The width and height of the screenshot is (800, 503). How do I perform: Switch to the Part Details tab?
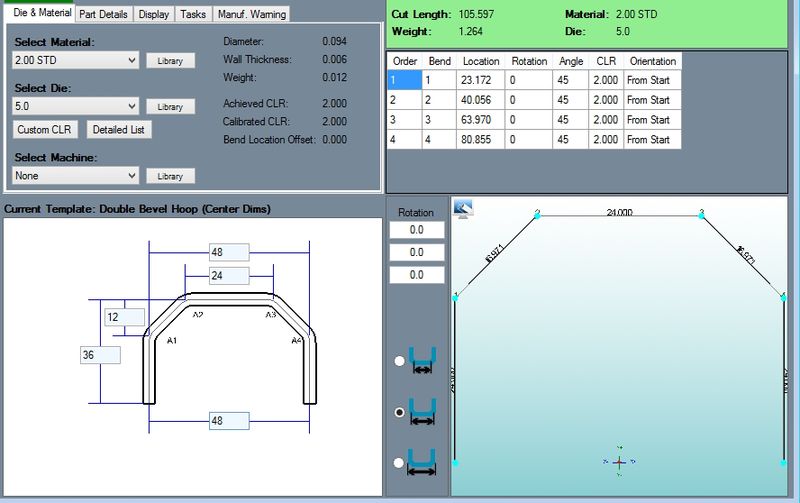103,14
